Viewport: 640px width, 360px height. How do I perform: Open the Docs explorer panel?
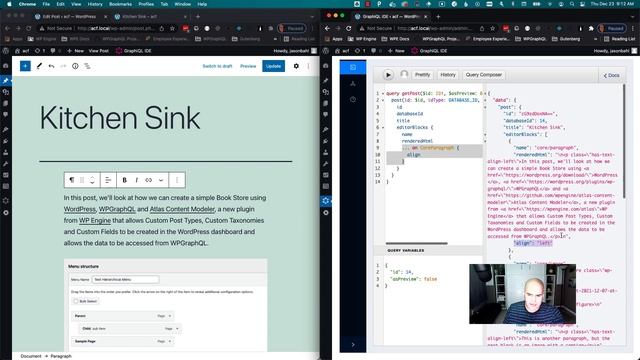tap(611, 76)
